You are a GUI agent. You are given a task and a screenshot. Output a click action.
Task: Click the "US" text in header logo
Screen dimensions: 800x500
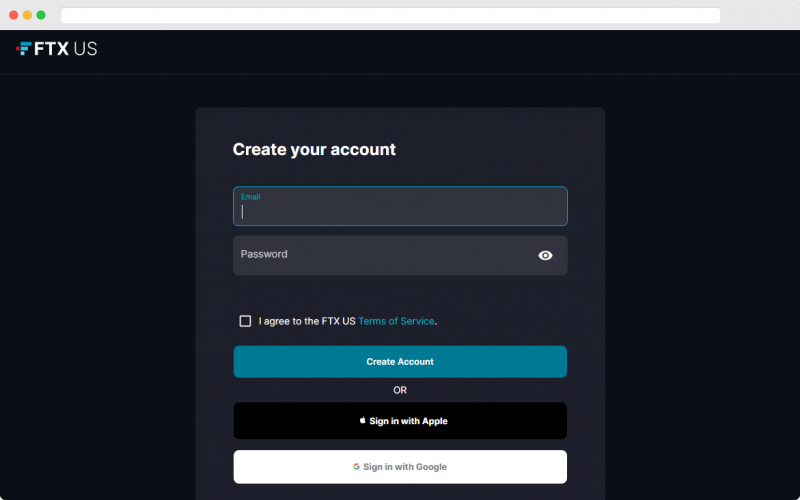point(85,48)
